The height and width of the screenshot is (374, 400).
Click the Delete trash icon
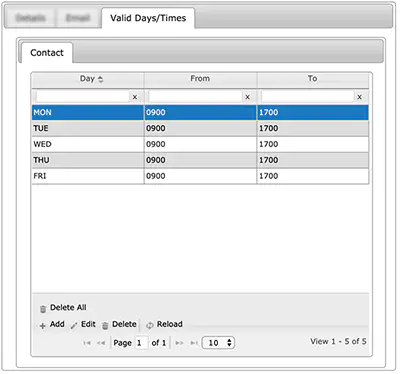(105, 326)
